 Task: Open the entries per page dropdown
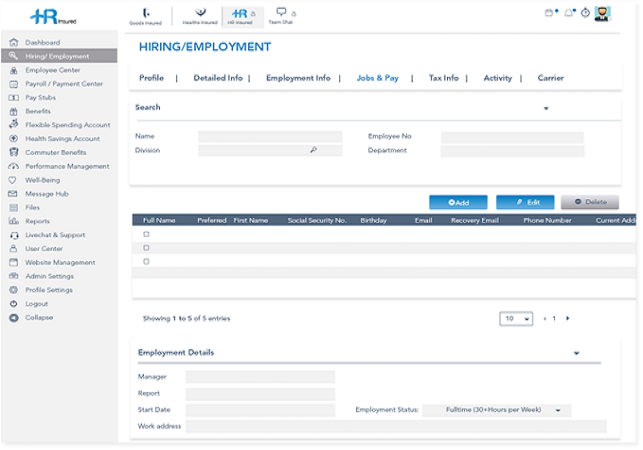coord(516,319)
